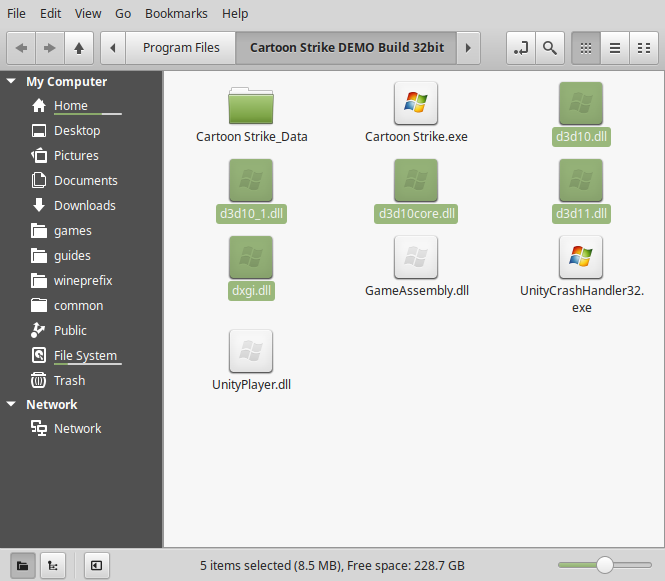
Task: Hide the sidebar with the status bar button
Action: [x=97, y=566]
